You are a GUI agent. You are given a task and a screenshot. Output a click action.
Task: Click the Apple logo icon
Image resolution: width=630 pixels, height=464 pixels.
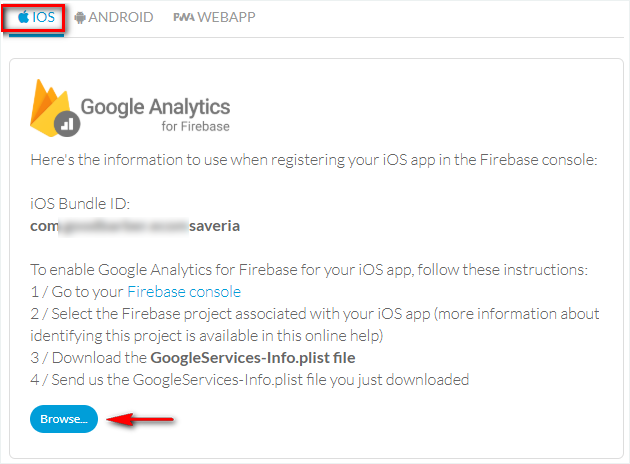[24, 17]
